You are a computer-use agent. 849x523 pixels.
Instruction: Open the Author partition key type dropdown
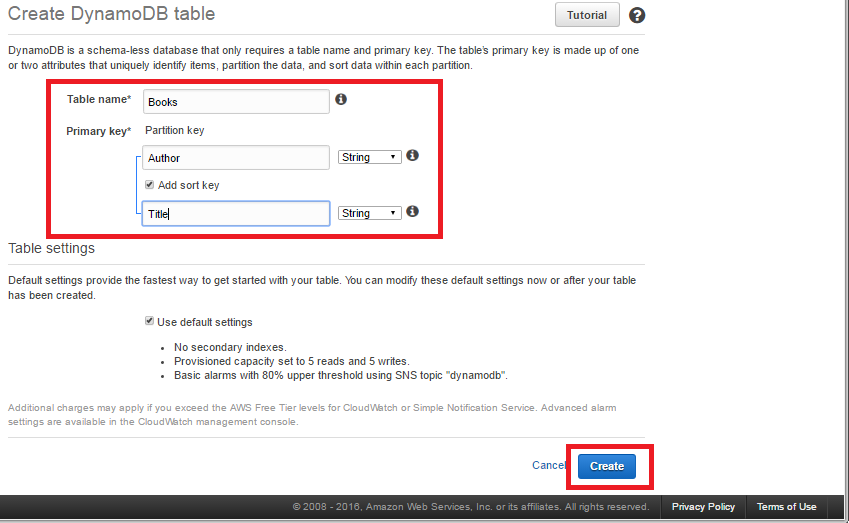370,157
